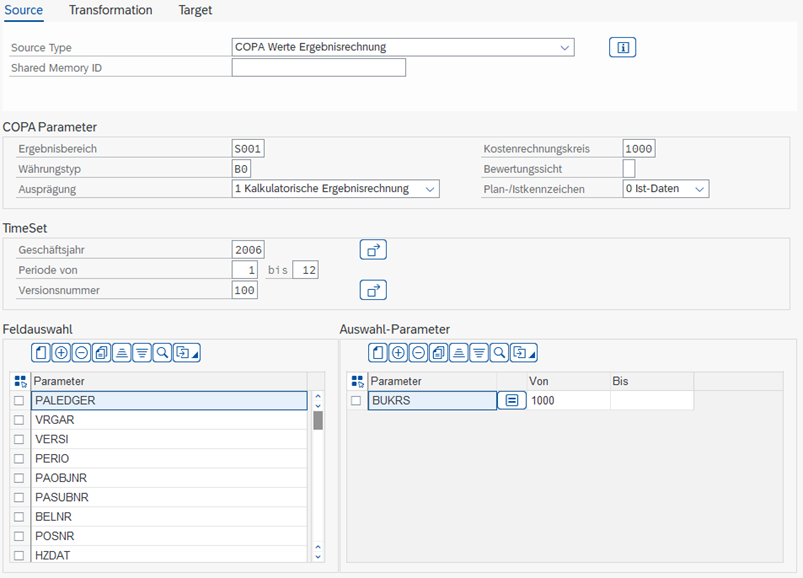The height and width of the screenshot is (578, 803).
Task: Remove a row with the Feldauswahl minus icon
Action: 81,353
